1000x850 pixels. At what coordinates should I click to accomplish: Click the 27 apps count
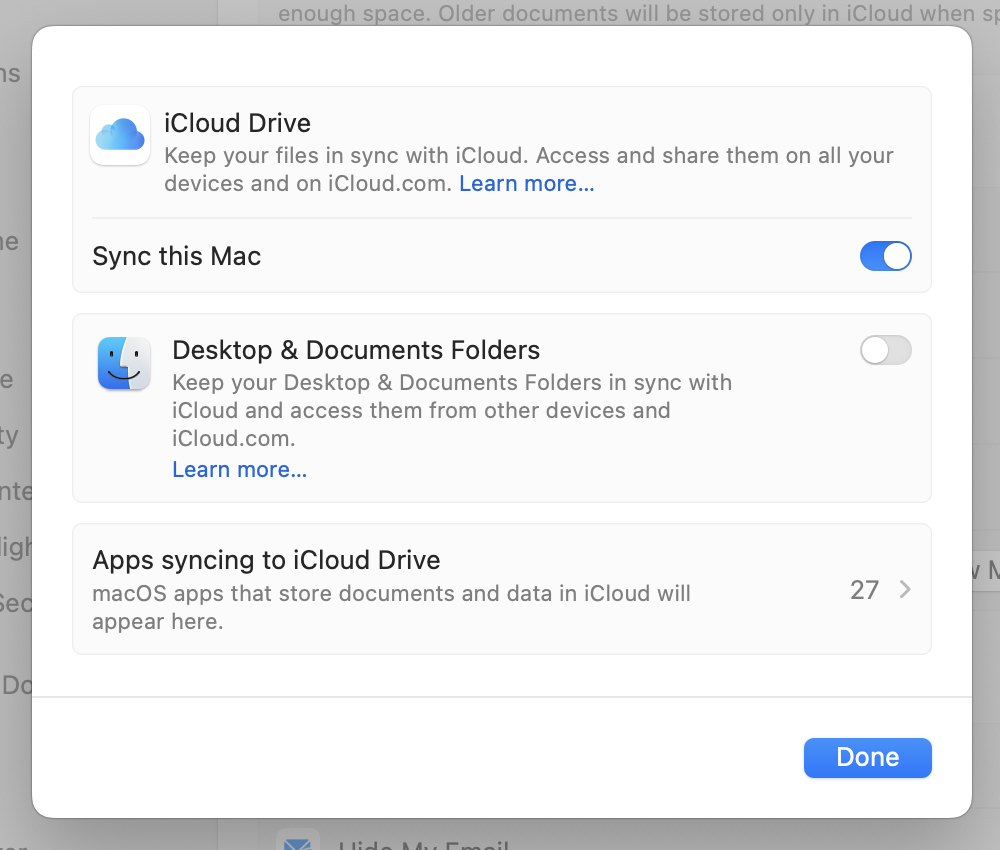[864, 590]
